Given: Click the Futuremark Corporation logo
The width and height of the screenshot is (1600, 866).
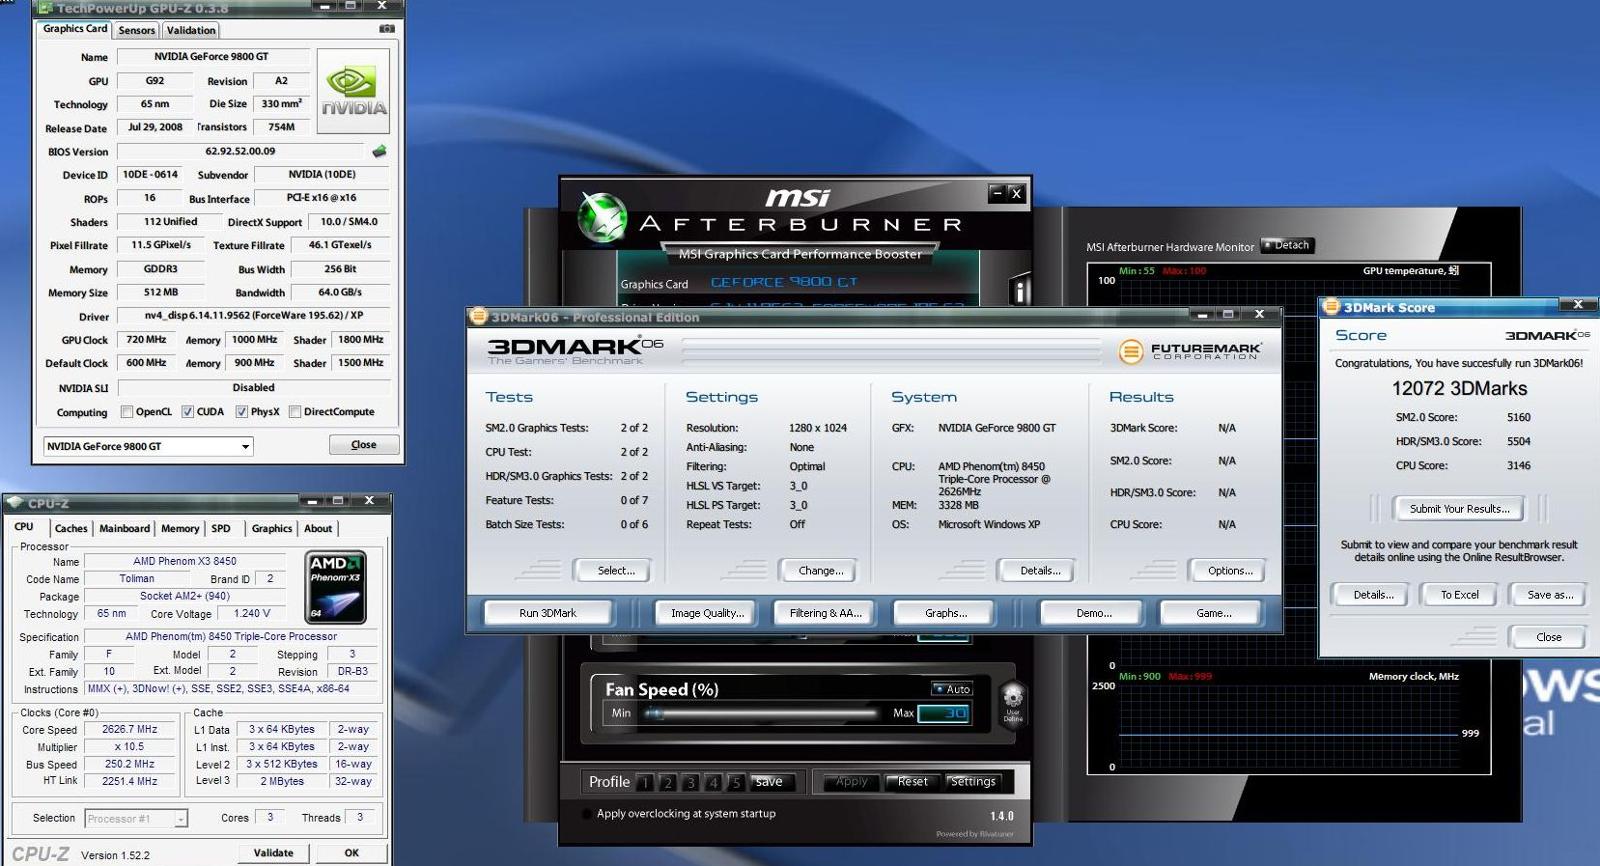Looking at the screenshot, I should point(1189,351).
